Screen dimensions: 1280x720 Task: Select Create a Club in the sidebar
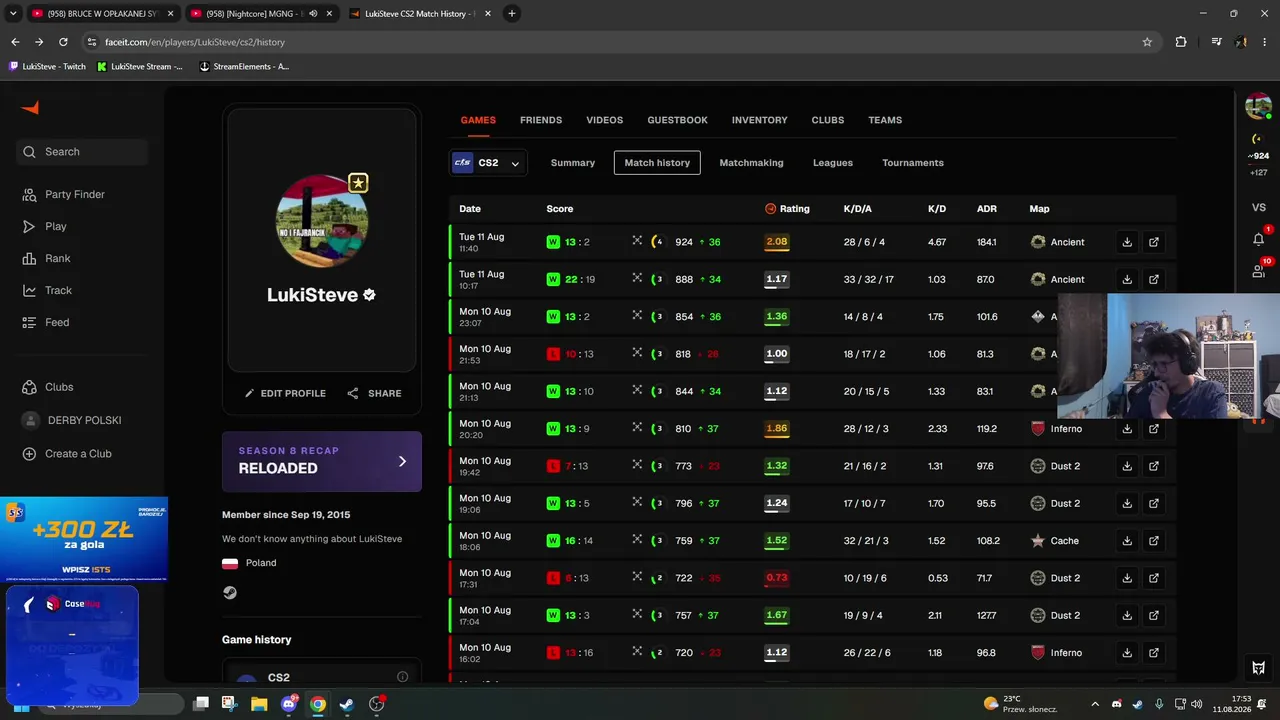pyautogui.click(x=67, y=453)
